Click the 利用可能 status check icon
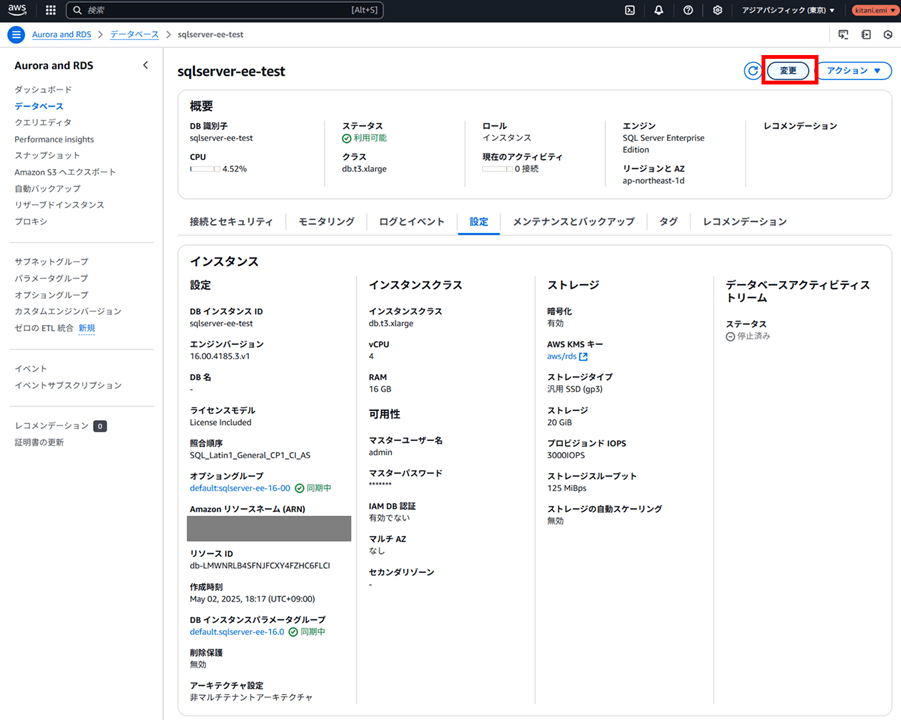Viewport: 901px width, 720px height. (346, 138)
